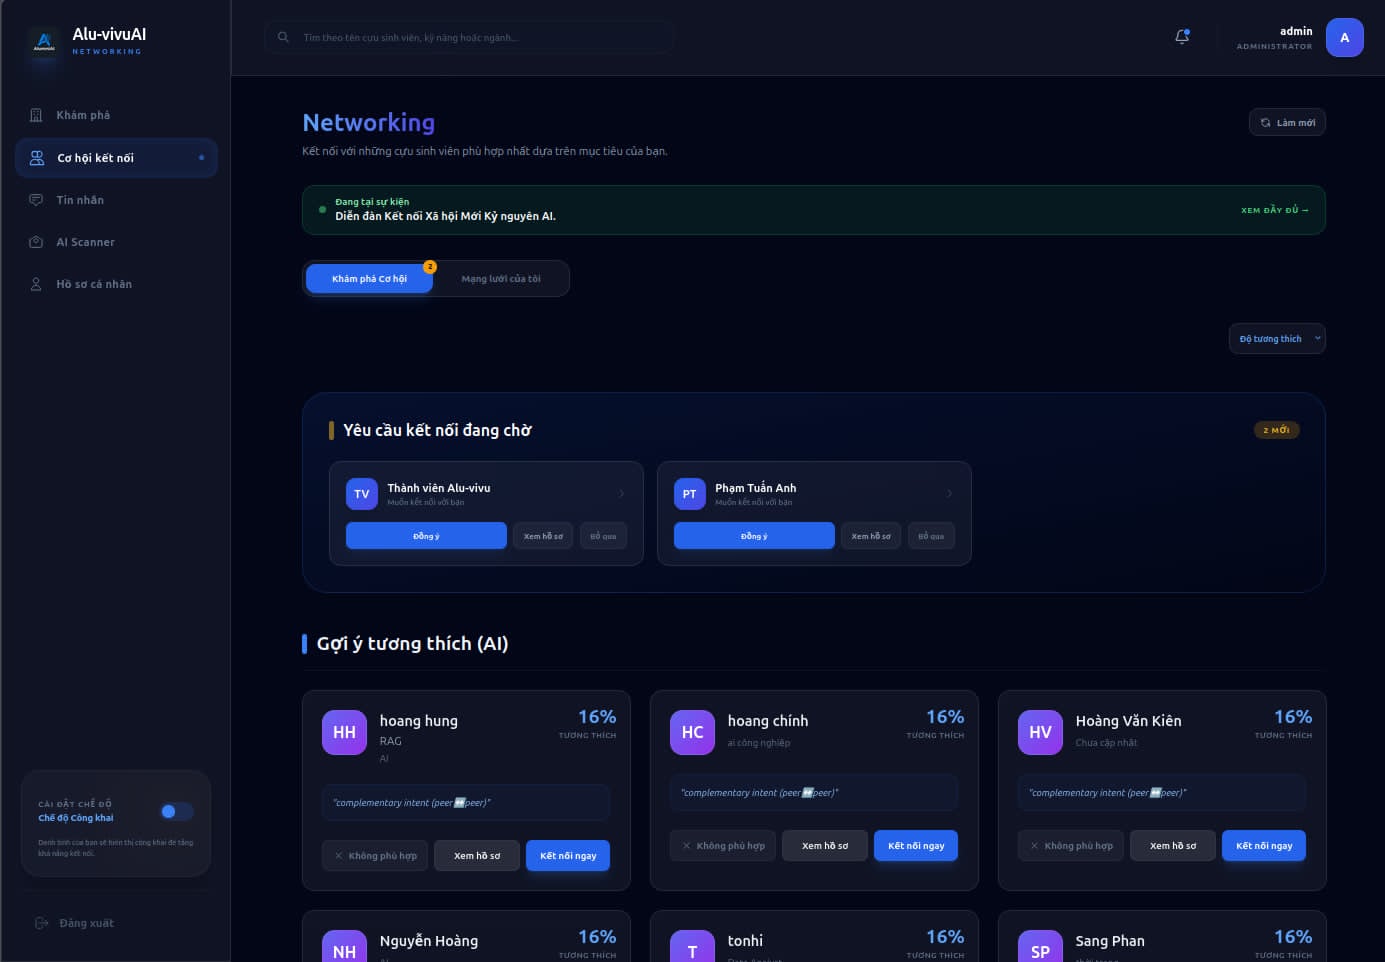Click Kết nối ngay for Hoàng Văn Kiên
The width and height of the screenshot is (1385, 962).
pos(1264,846)
